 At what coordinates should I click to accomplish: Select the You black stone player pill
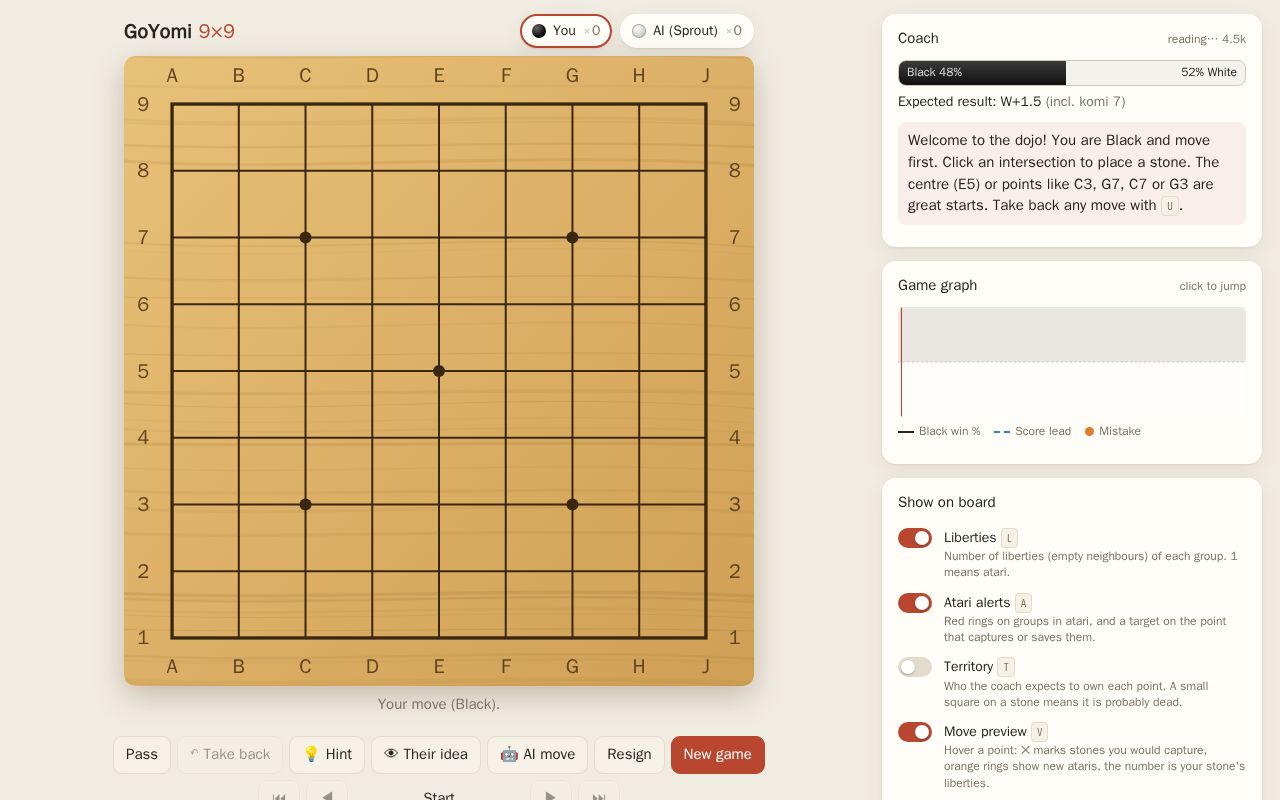tap(566, 31)
